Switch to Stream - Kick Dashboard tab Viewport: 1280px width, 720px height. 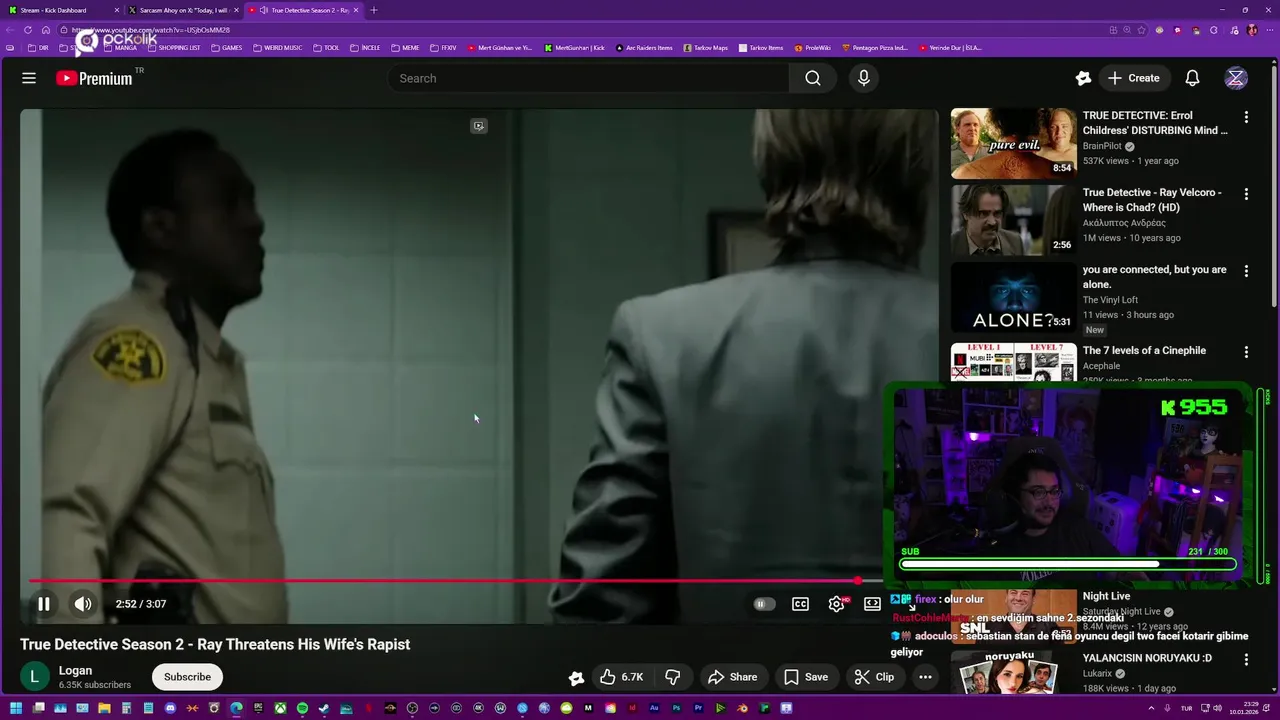point(62,10)
